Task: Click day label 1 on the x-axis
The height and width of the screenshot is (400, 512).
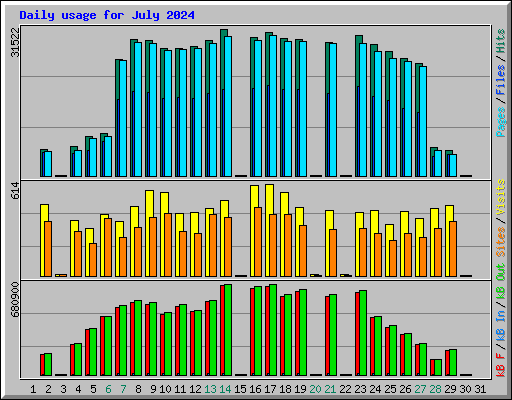Action: click(x=33, y=389)
